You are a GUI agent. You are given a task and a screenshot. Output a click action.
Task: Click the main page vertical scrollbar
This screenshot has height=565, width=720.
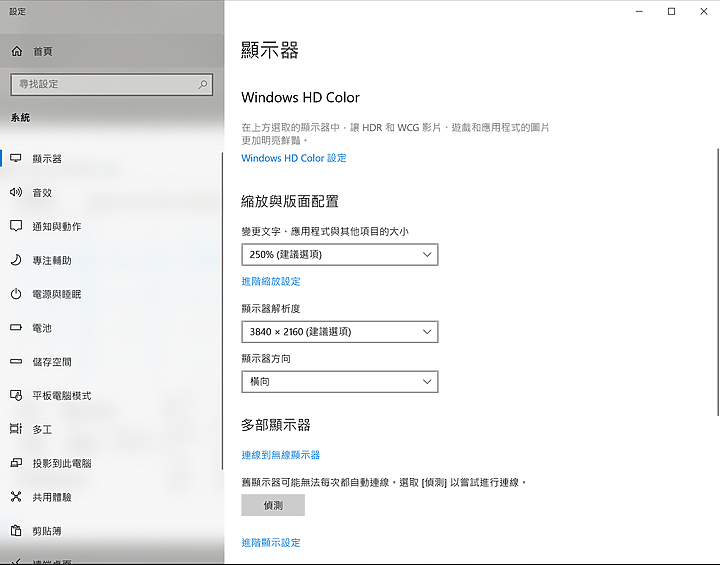tap(718, 282)
